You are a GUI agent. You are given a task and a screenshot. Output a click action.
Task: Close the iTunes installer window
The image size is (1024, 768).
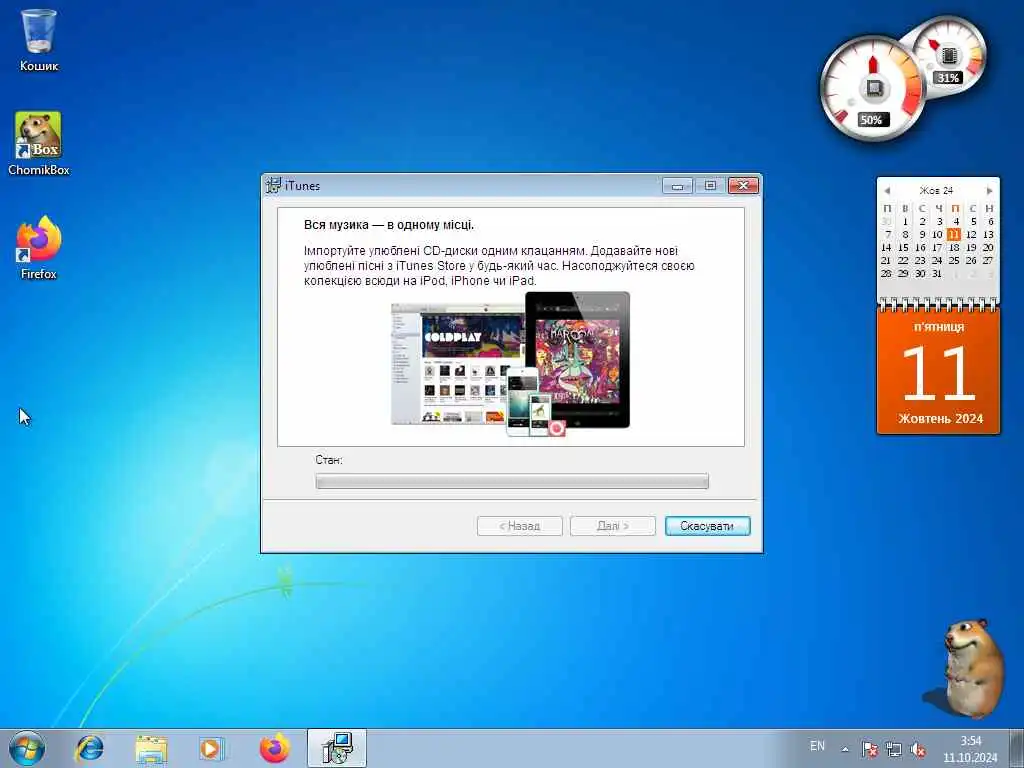[x=743, y=186]
